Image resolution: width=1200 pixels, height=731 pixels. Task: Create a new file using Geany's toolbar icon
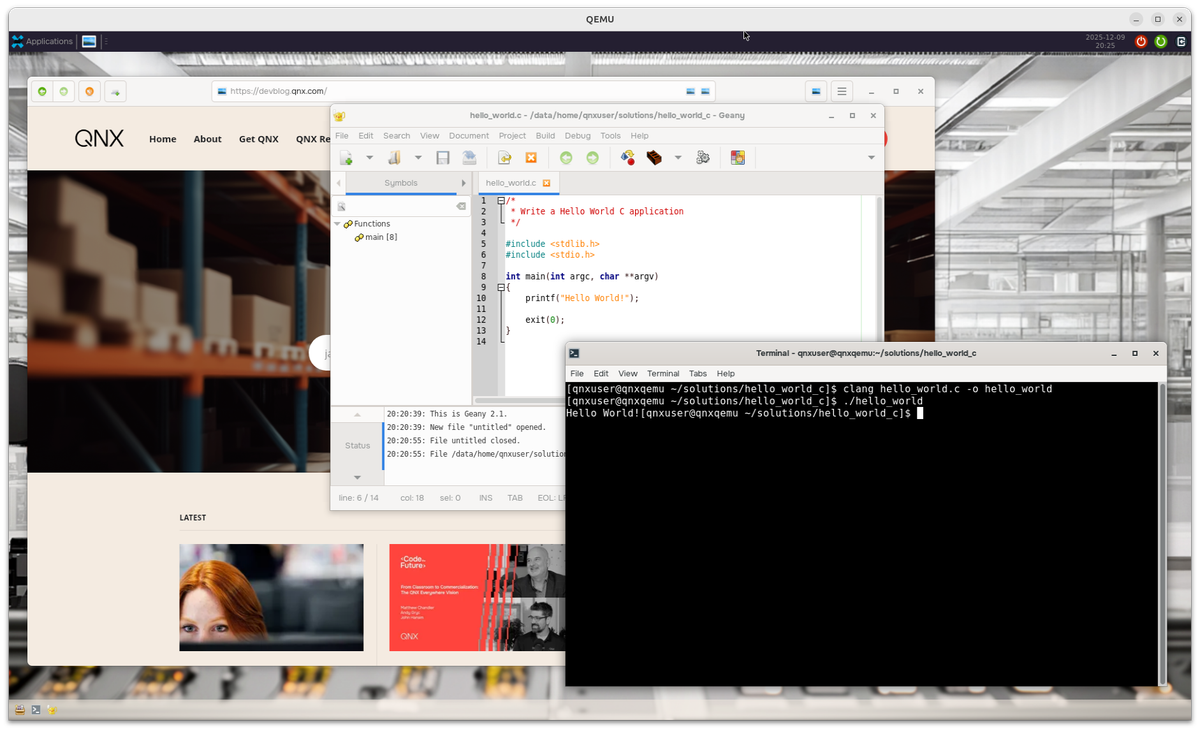tap(346, 157)
